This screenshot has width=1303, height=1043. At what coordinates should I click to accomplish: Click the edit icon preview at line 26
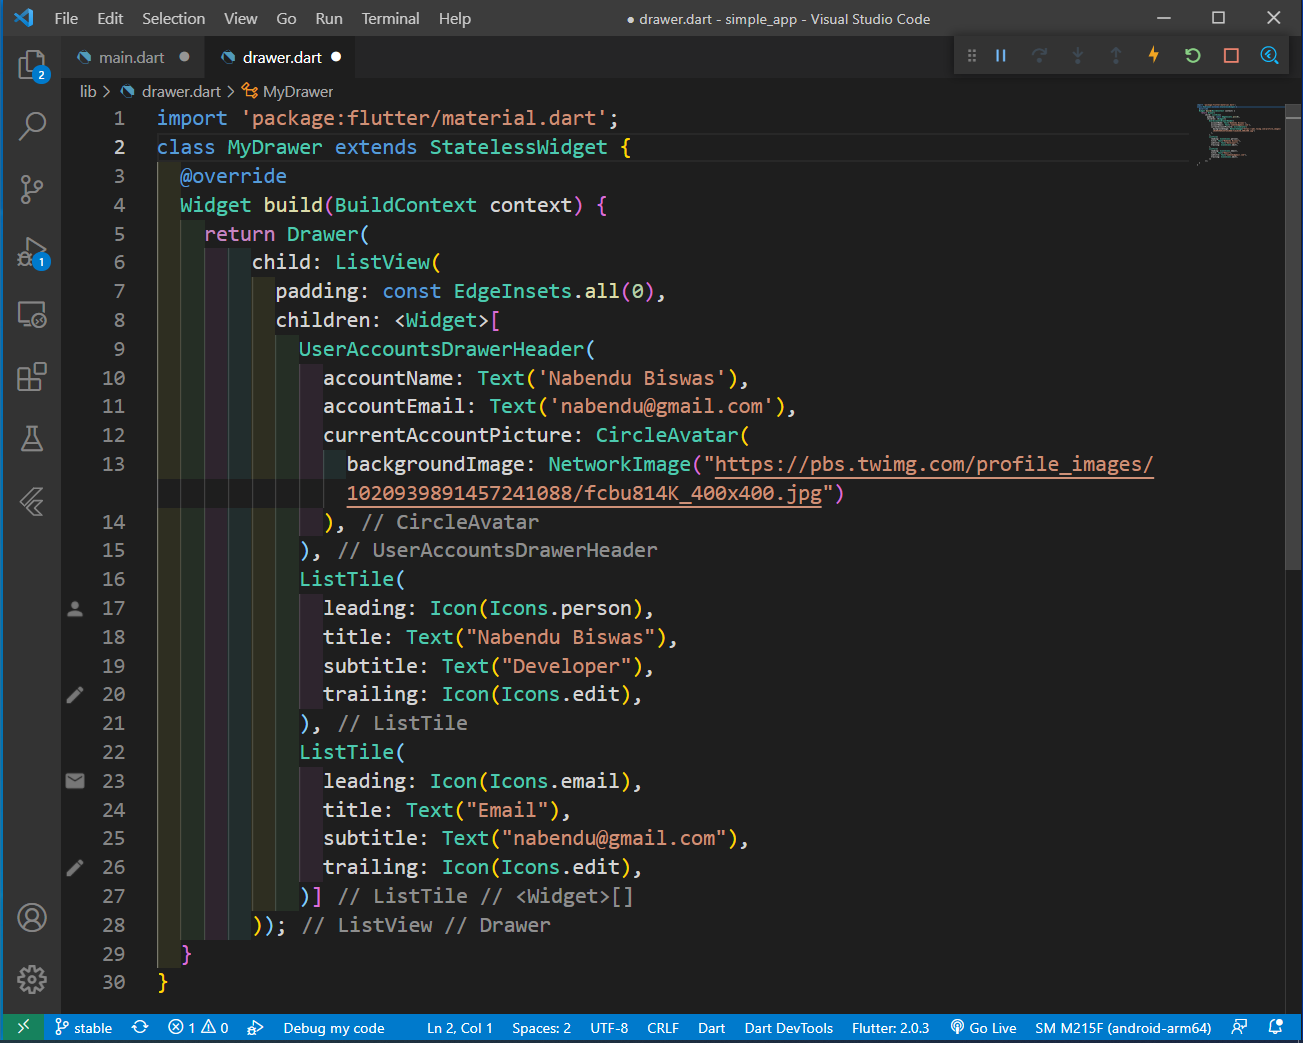(75, 867)
